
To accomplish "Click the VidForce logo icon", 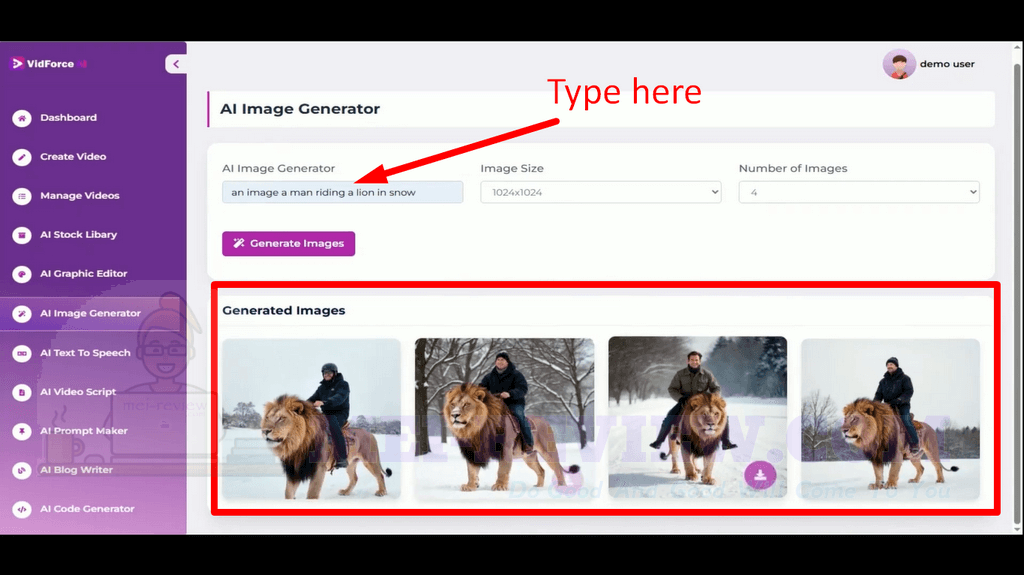I will (18, 63).
